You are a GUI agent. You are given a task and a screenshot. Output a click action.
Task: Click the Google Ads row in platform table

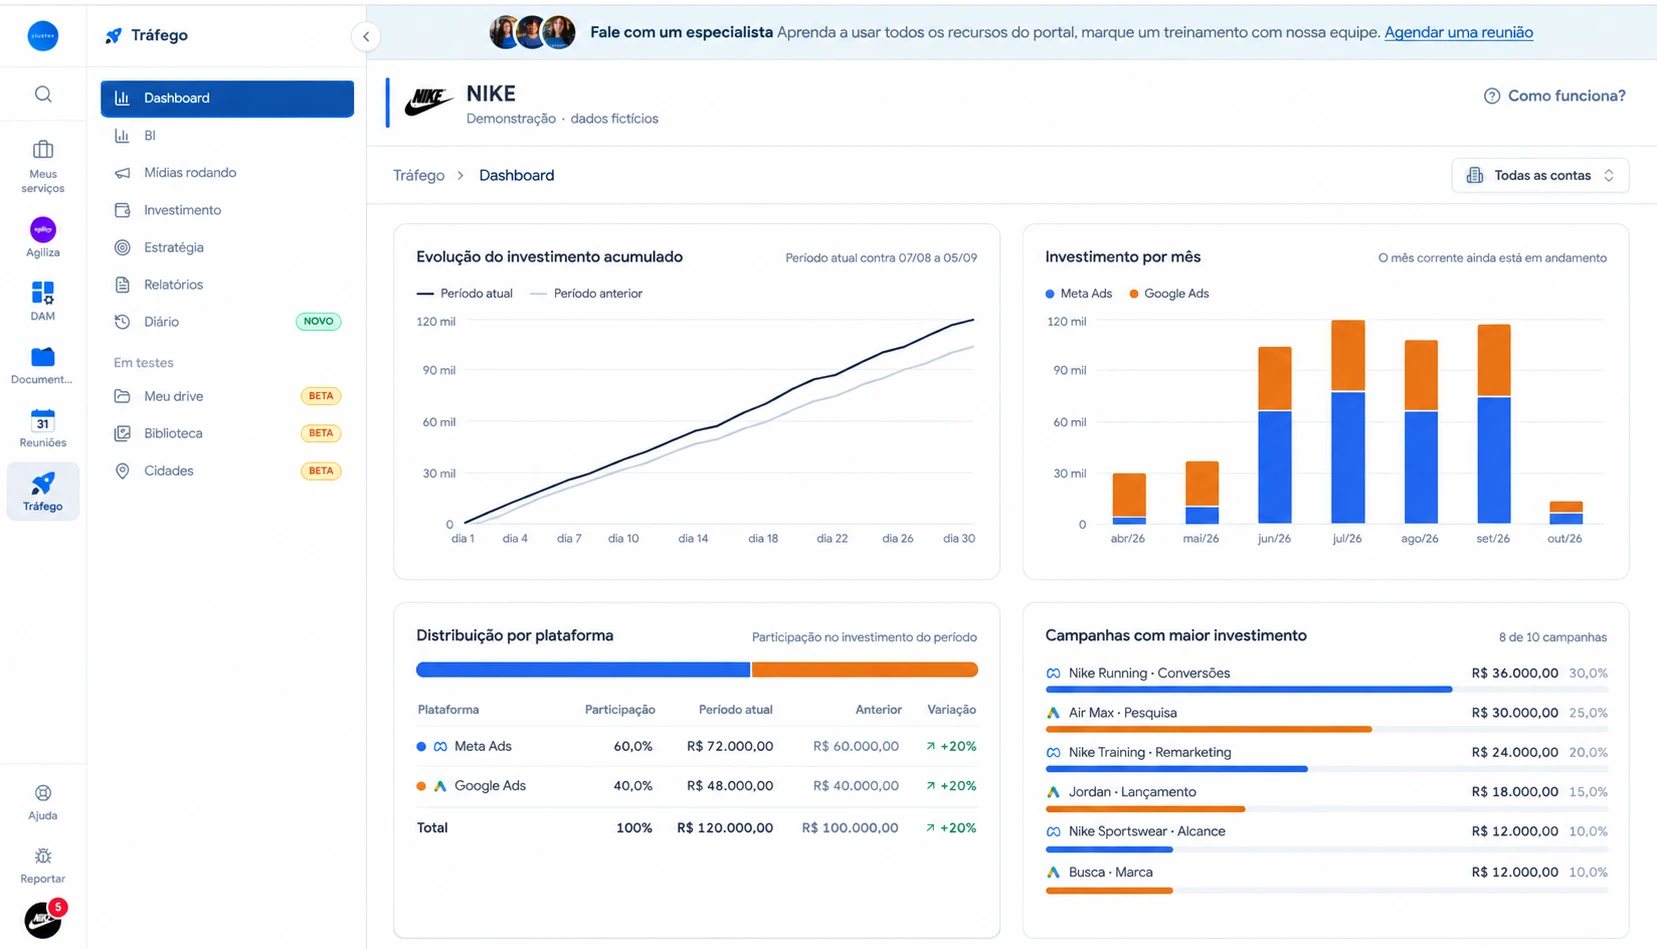pos(696,786)
